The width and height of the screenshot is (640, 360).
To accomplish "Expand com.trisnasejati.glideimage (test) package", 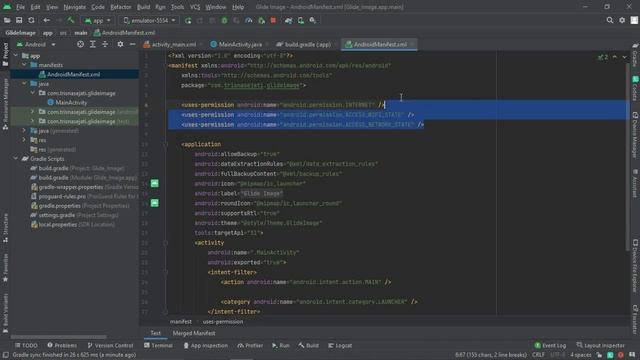I will pos(33,121).
